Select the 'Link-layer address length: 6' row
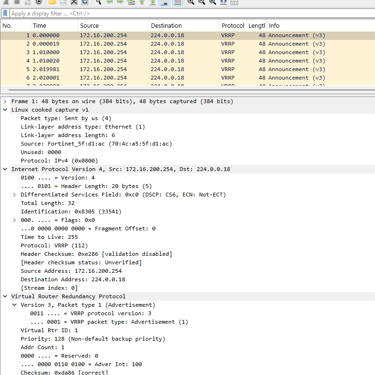 [x=68, y=135]
